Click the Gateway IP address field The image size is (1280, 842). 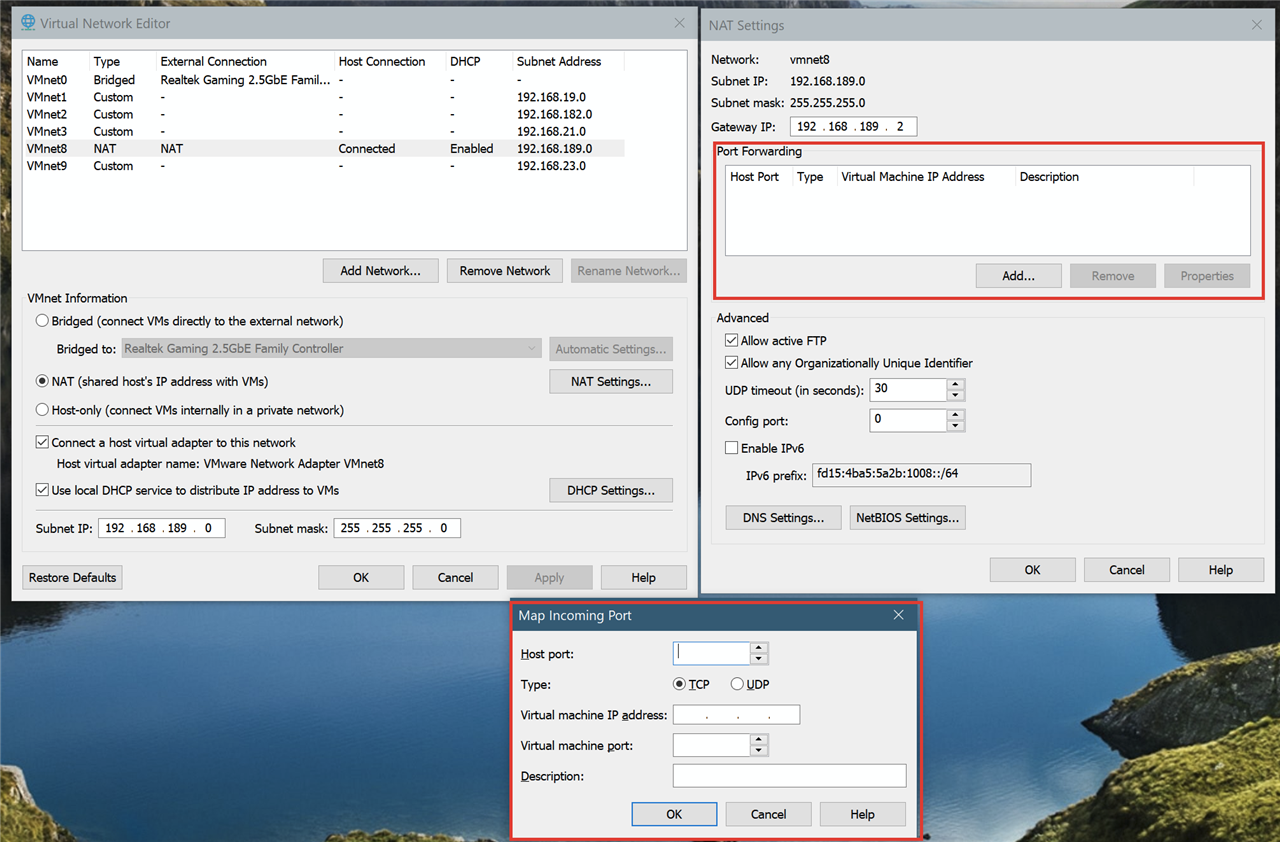point(853,127)
